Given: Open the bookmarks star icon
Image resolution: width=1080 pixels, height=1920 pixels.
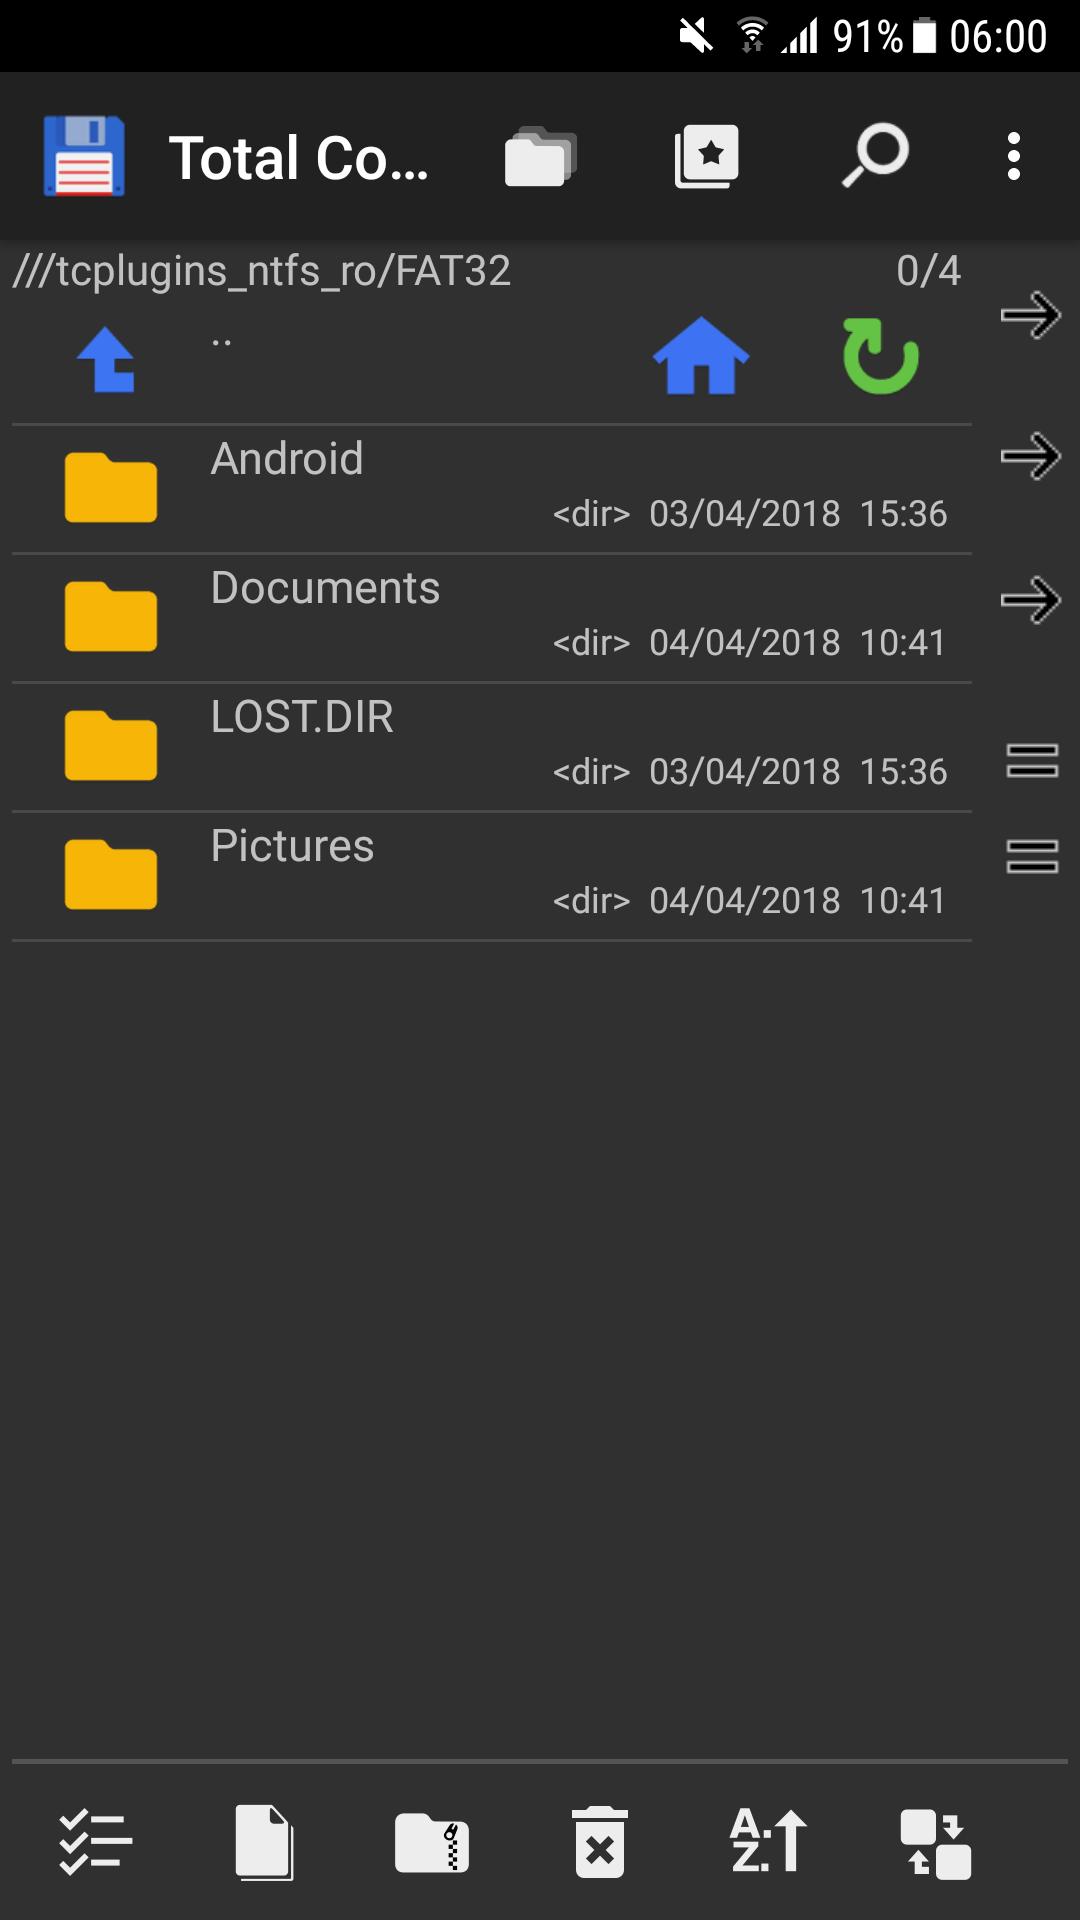Looking at the screenshot, I should [707, 157].
